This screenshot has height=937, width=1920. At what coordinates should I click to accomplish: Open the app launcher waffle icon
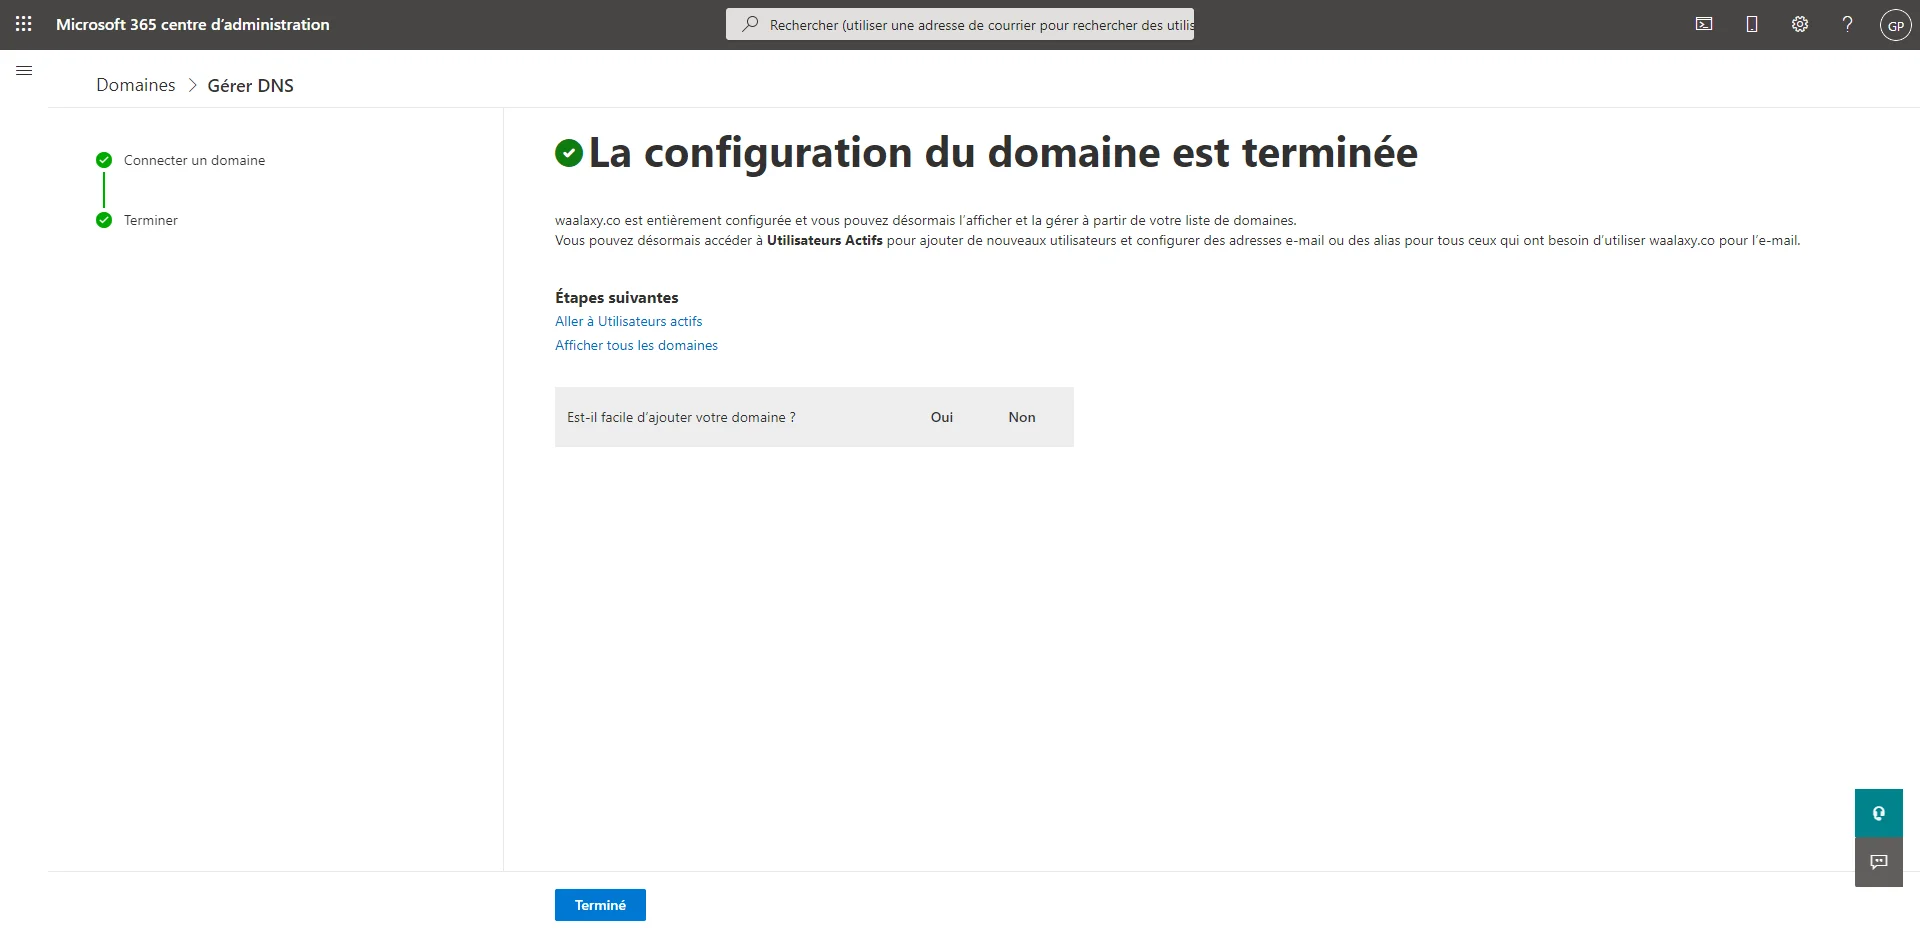[x=24, y=24]
